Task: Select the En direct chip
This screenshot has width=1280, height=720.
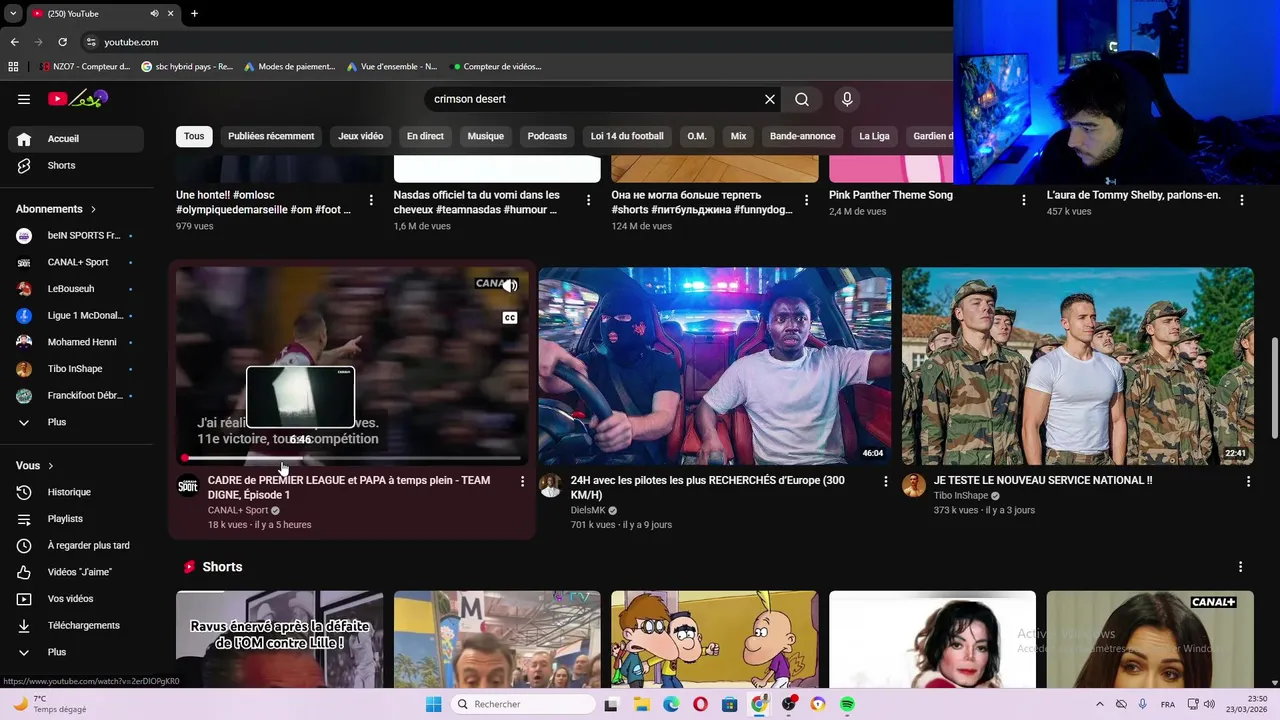Action: pyautogui.click(x=425, y=136)
